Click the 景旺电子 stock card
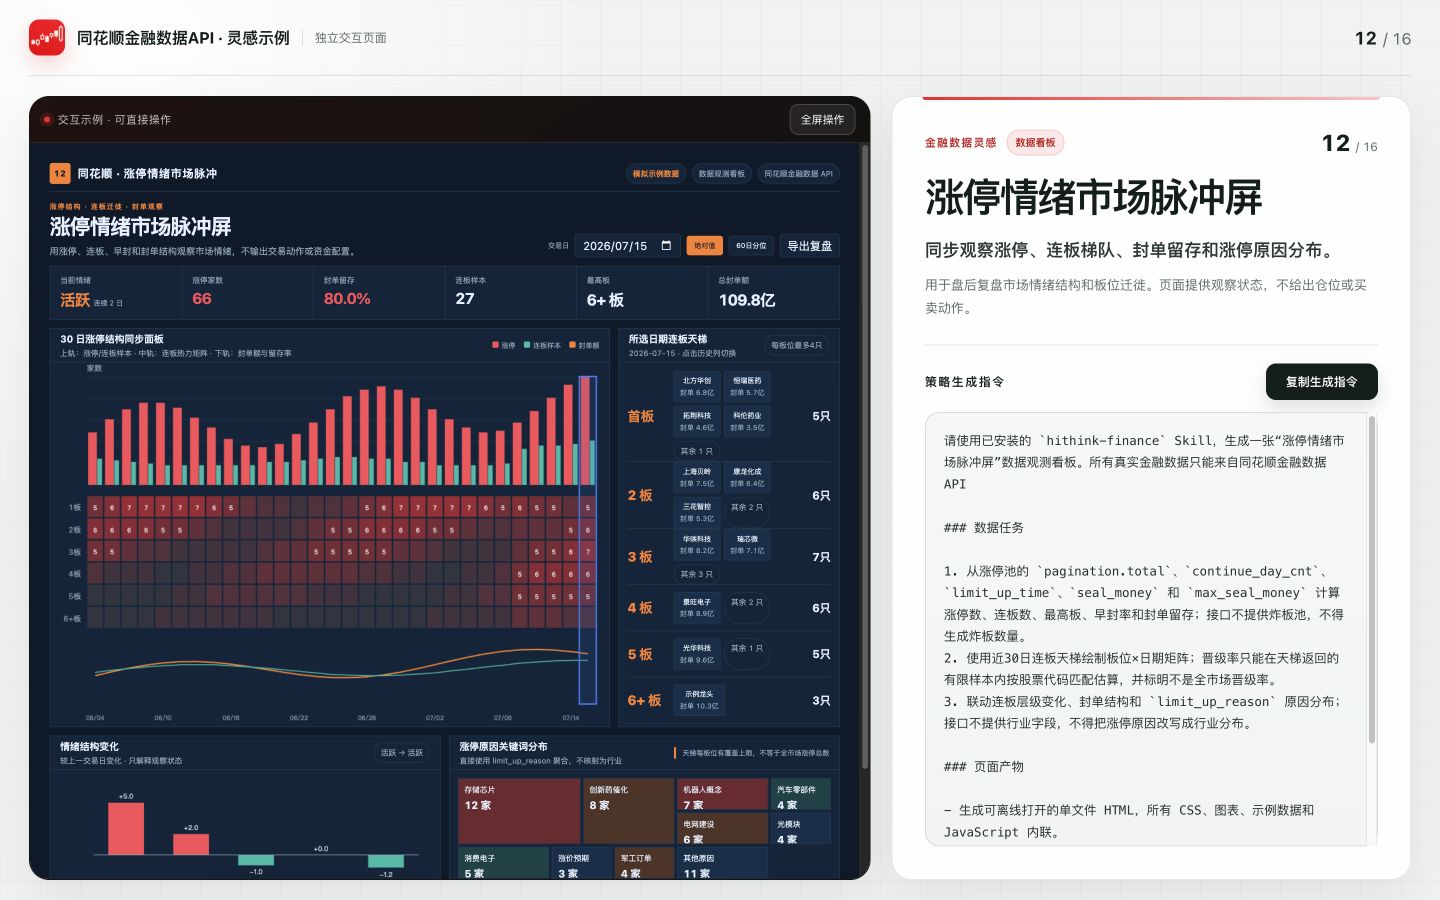The image size is (1440, 900). tap(697, 608)
